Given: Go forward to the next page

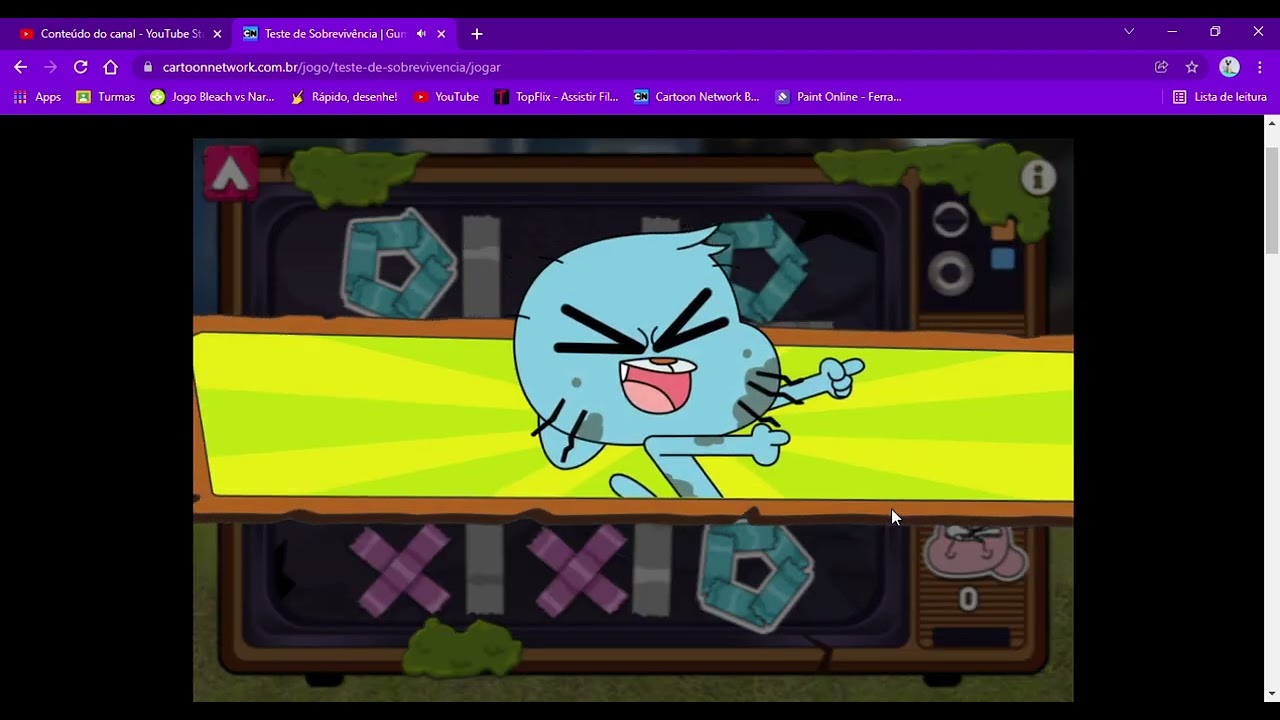Looking at the screenshot, I should point(51,67).
